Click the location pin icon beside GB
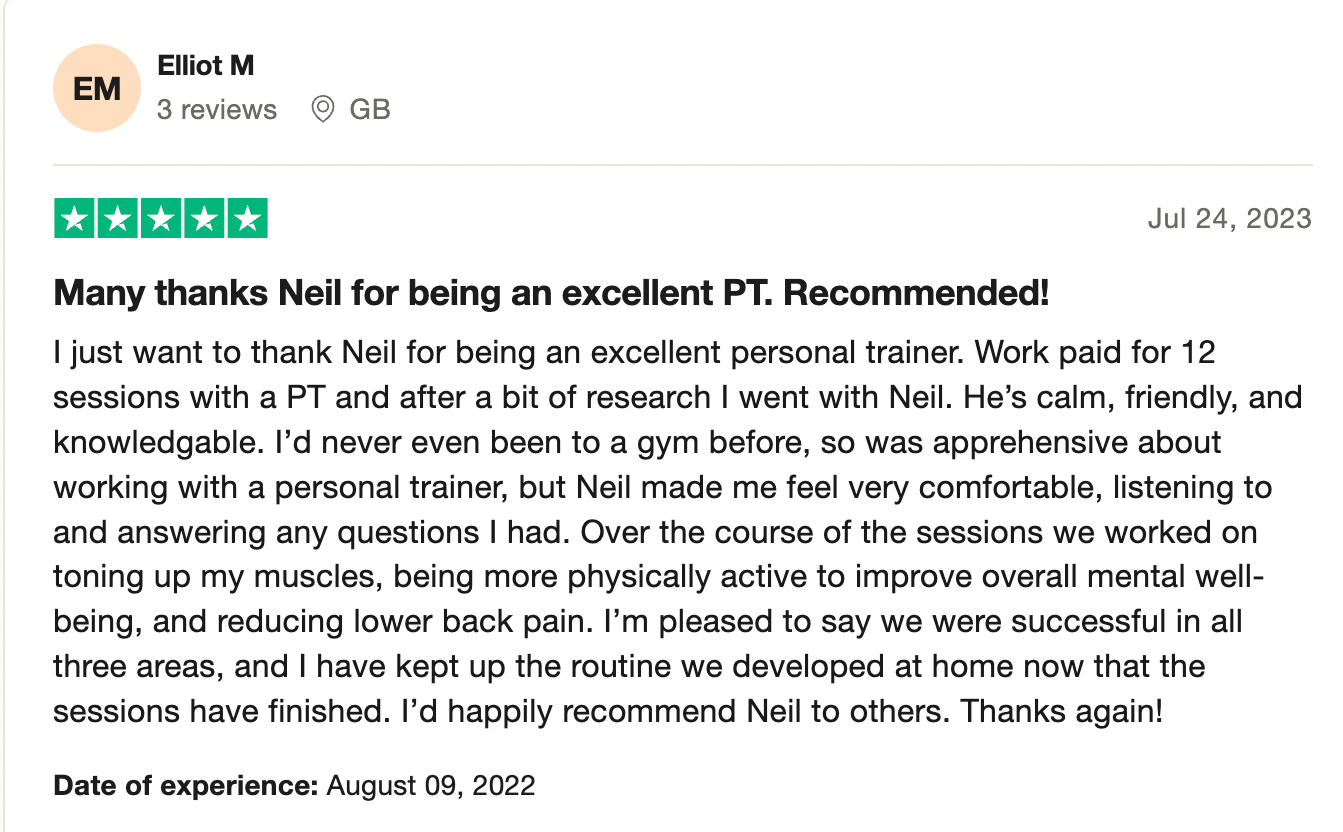 click(322, 109)
